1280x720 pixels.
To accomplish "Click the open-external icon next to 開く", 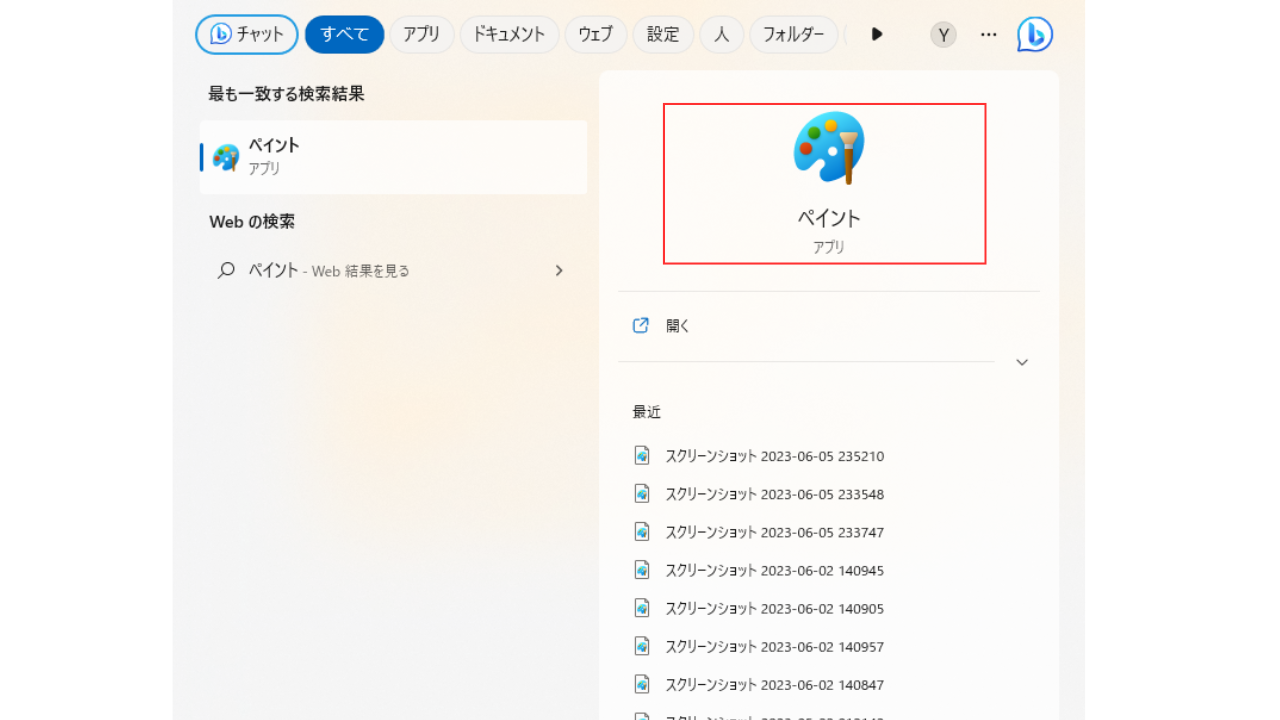I will tap(641, 325).
